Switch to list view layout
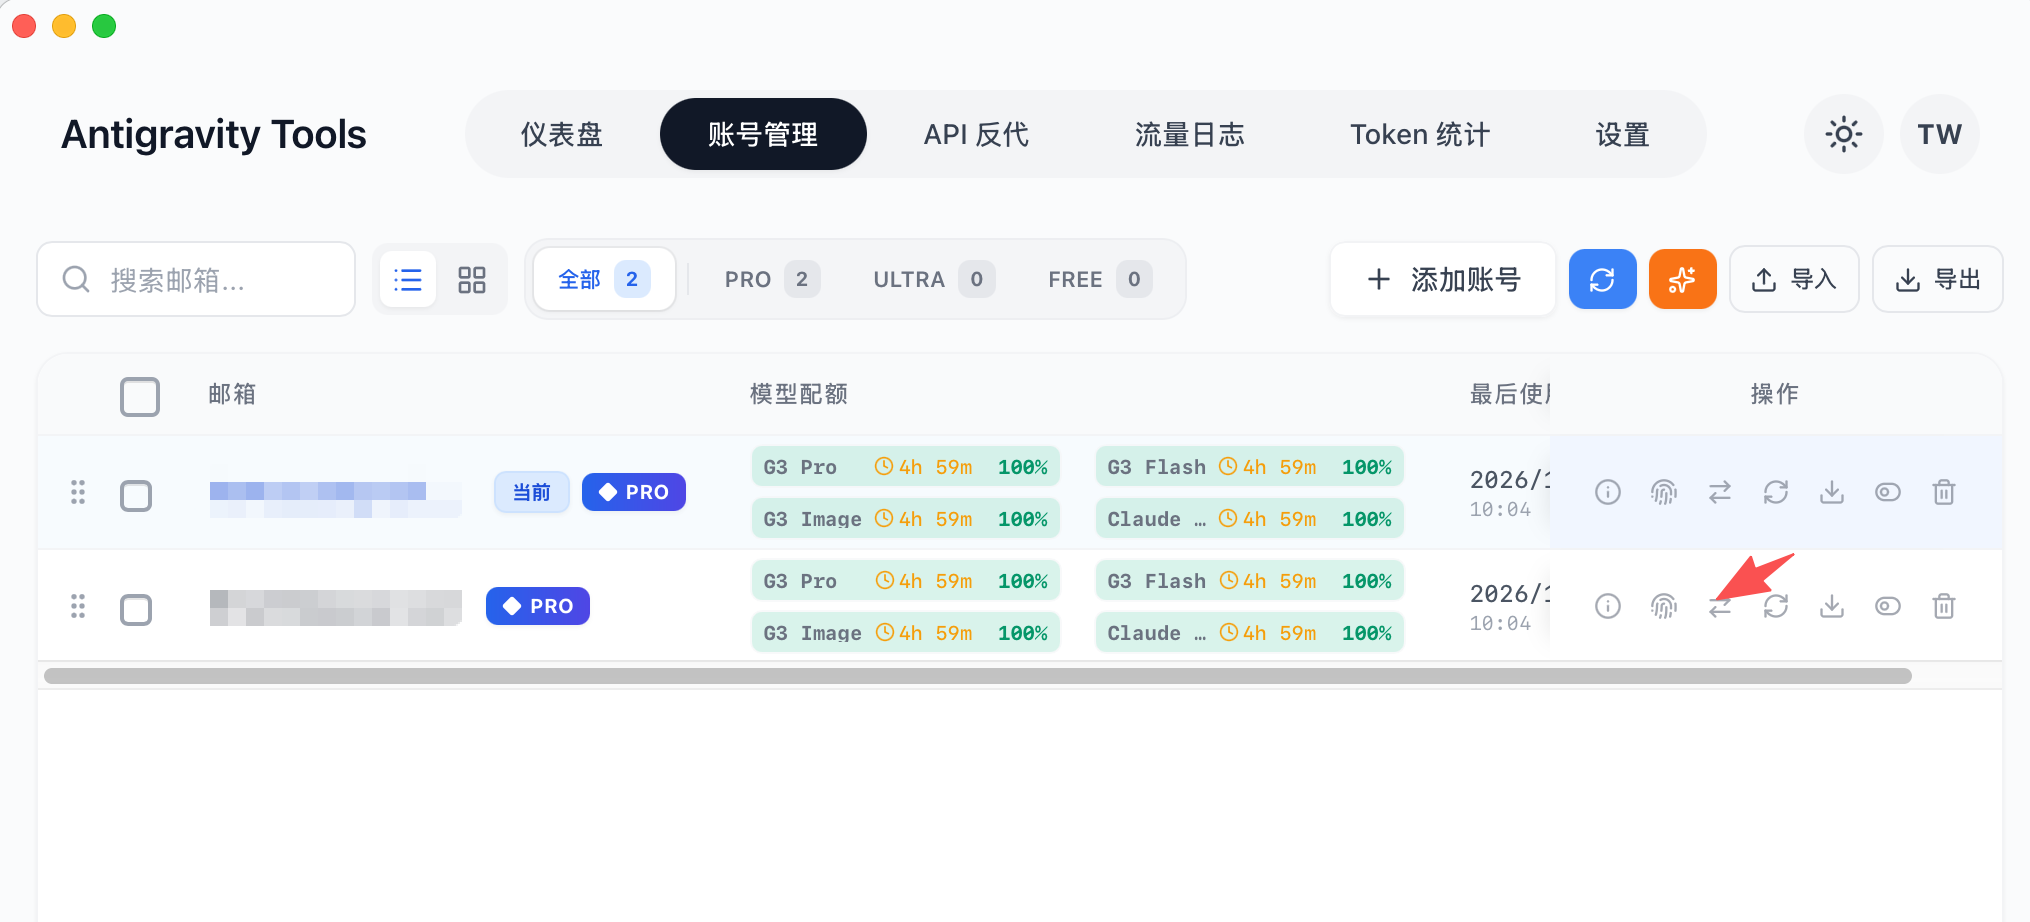This screenshot has width=2030, height=922. pos(408,279)
